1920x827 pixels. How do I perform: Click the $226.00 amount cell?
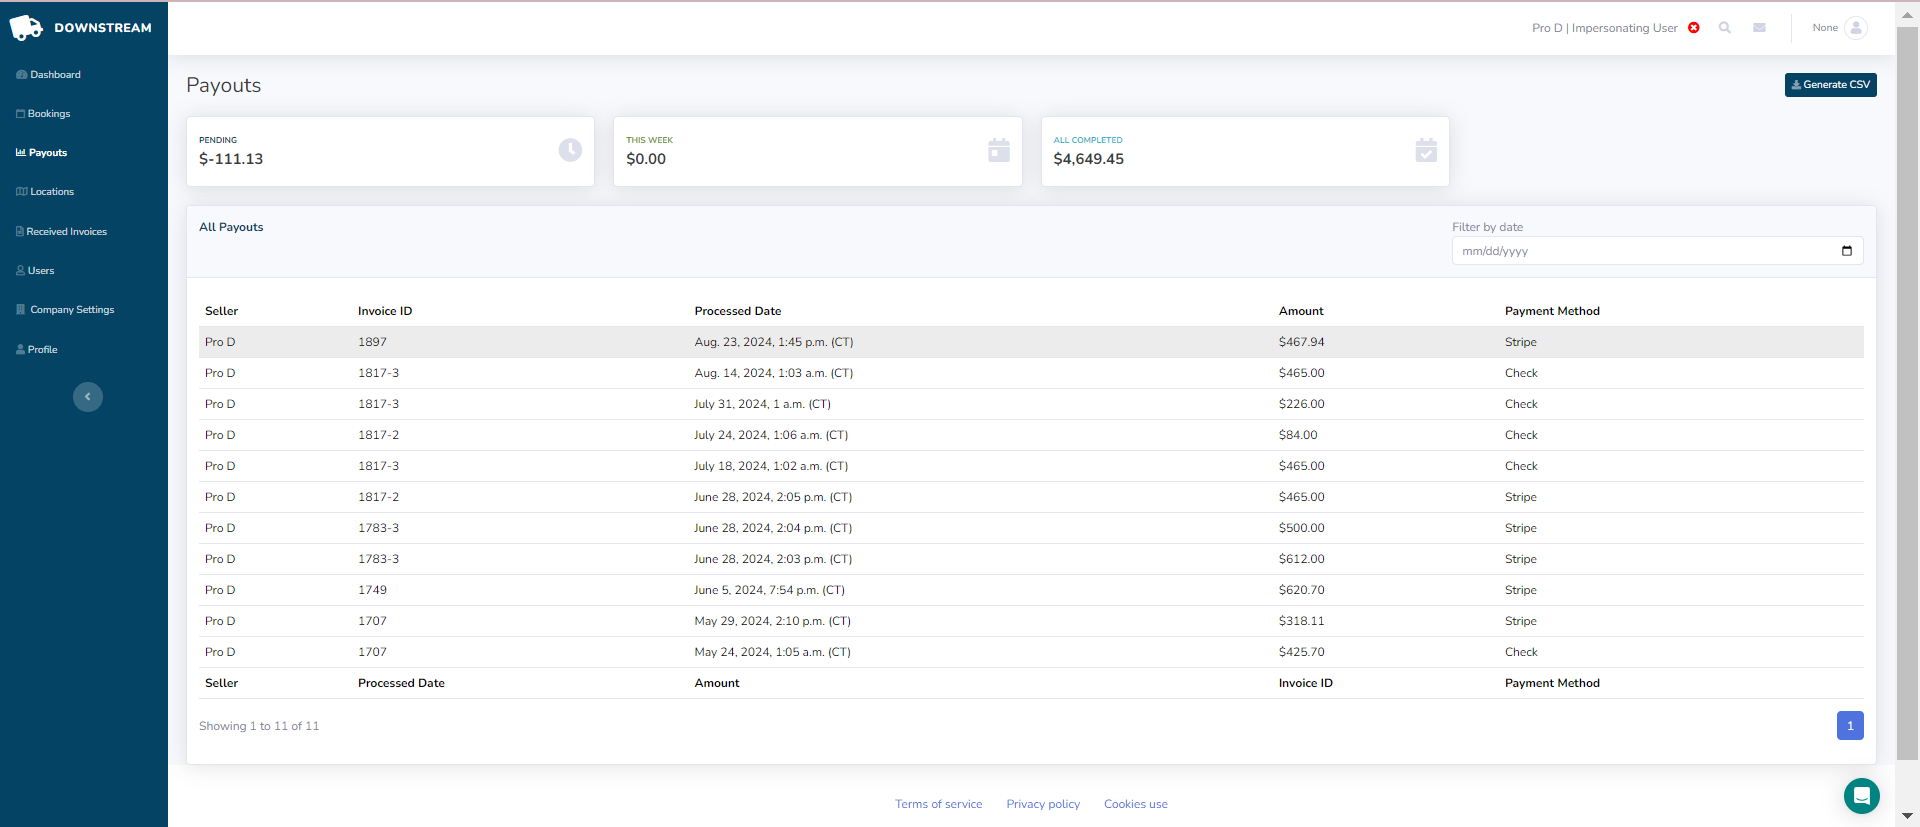(1301, 404)
